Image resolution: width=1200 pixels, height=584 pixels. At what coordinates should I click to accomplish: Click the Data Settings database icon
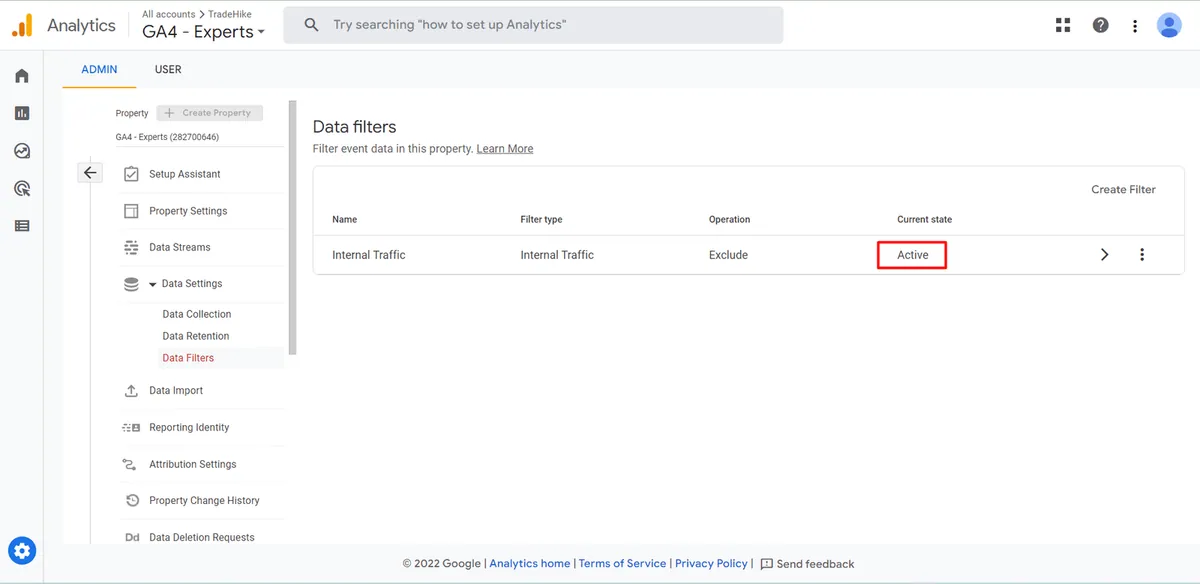(x=131, y=284)
